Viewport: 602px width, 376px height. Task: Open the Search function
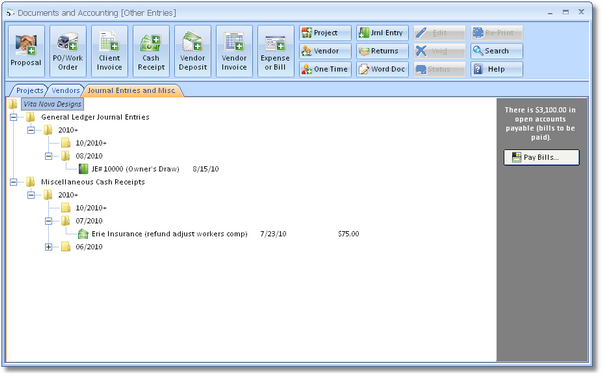496,51
